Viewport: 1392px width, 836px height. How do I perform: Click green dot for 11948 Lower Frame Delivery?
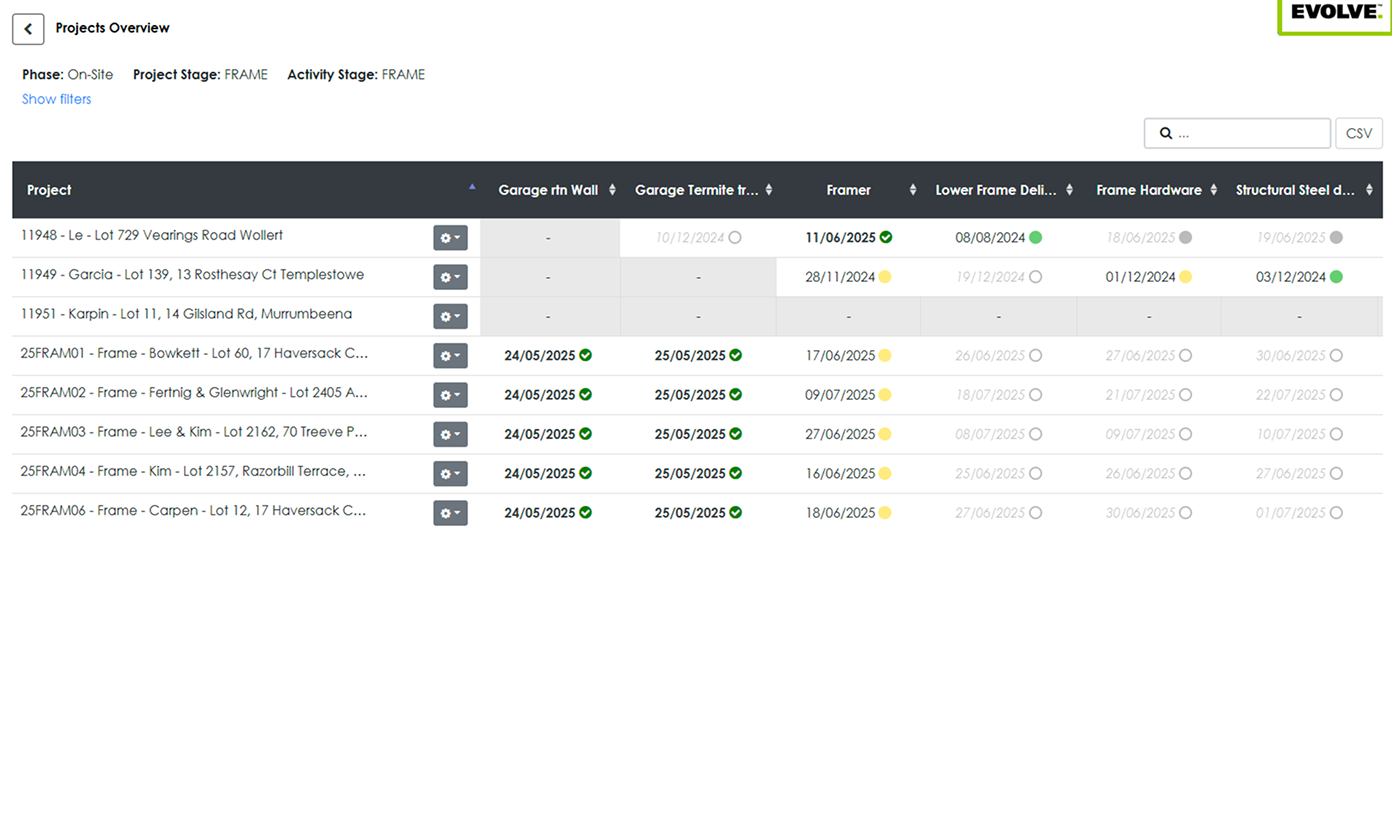pos(1036,237)
